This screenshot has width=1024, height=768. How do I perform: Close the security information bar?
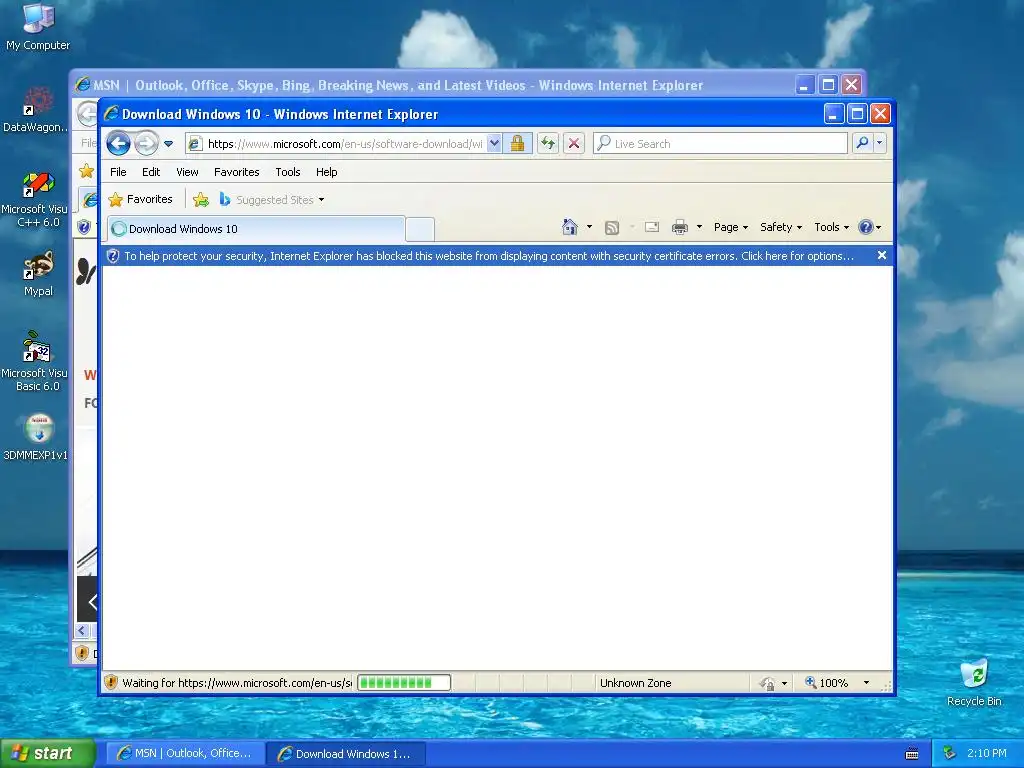click(x=882, y=255)
